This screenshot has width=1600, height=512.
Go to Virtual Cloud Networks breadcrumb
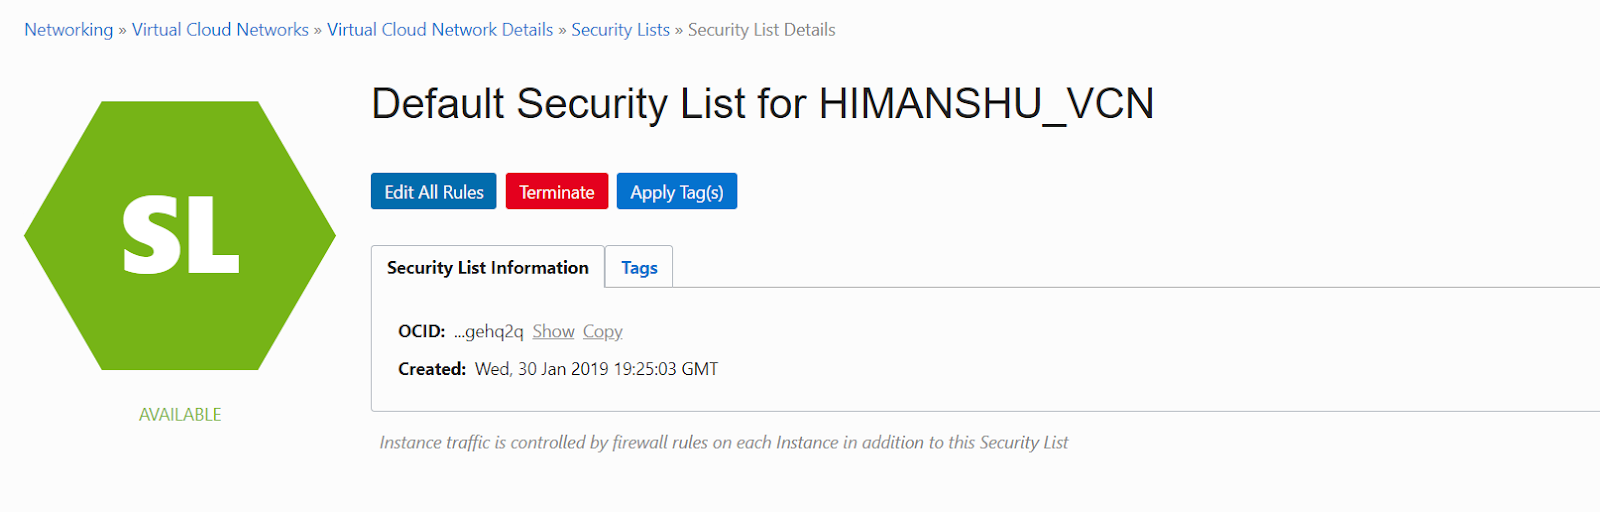pyautogui.click(x=220, y=30)
